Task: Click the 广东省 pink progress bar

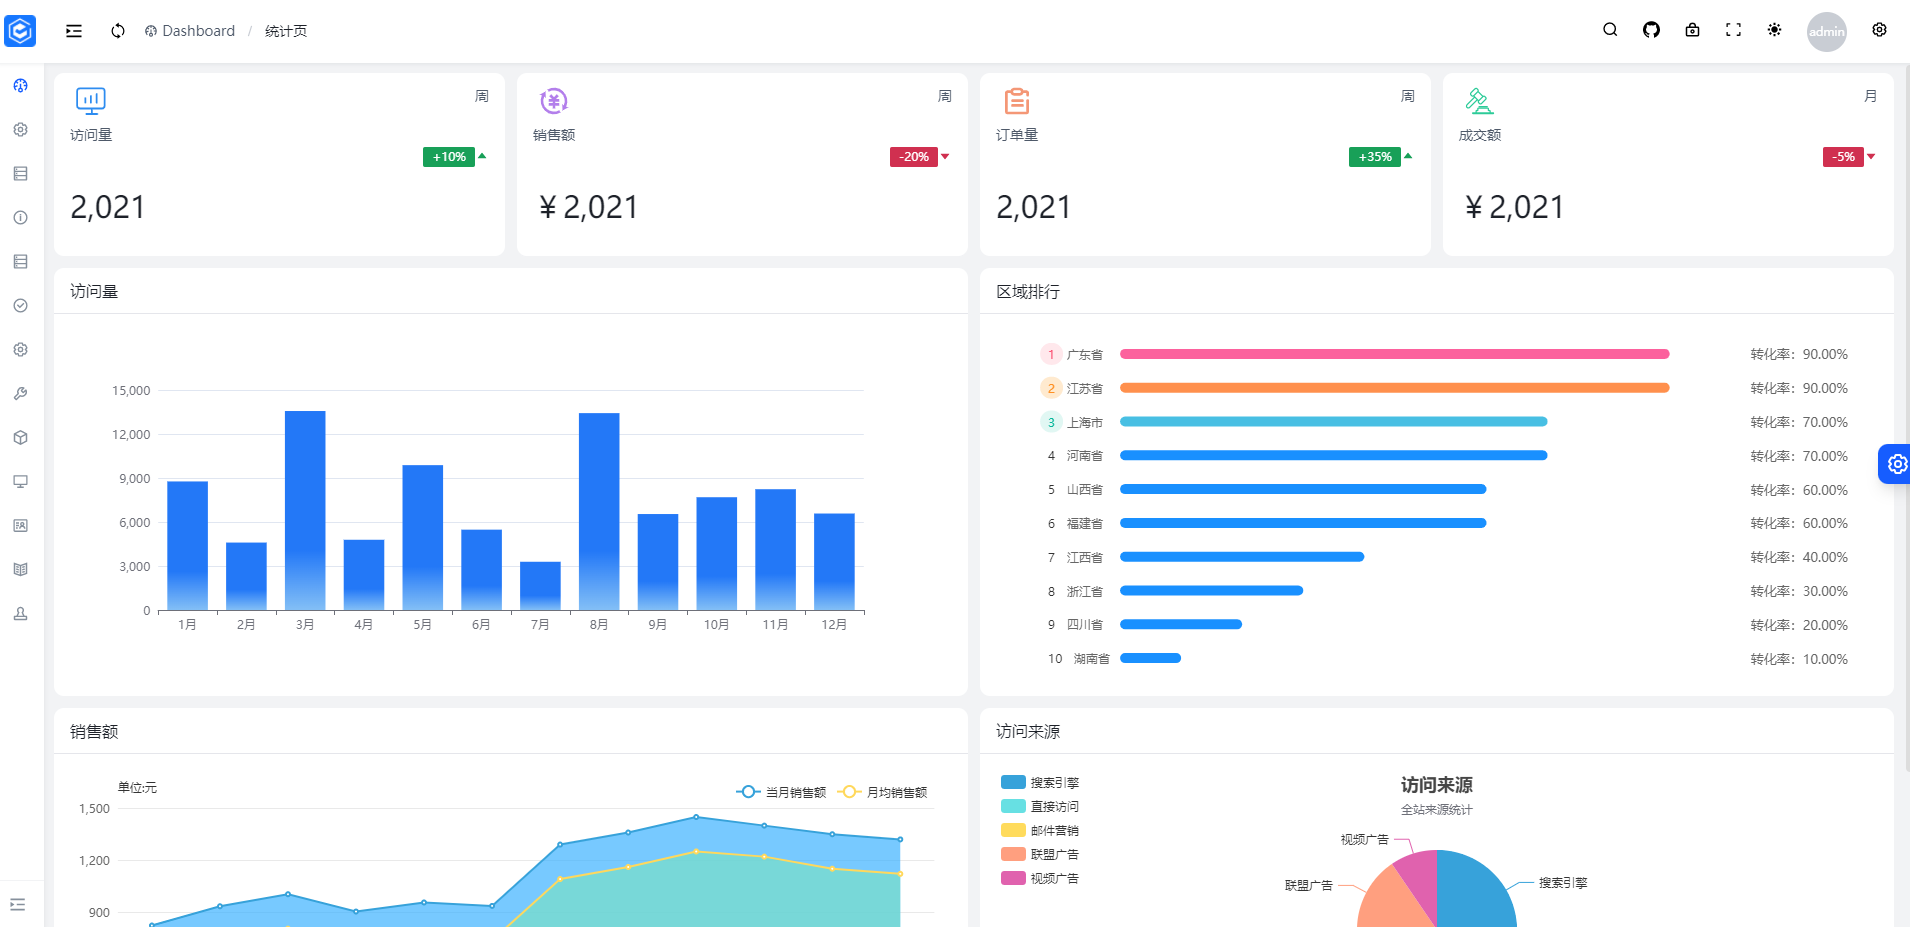Action: coord(1395,354)
